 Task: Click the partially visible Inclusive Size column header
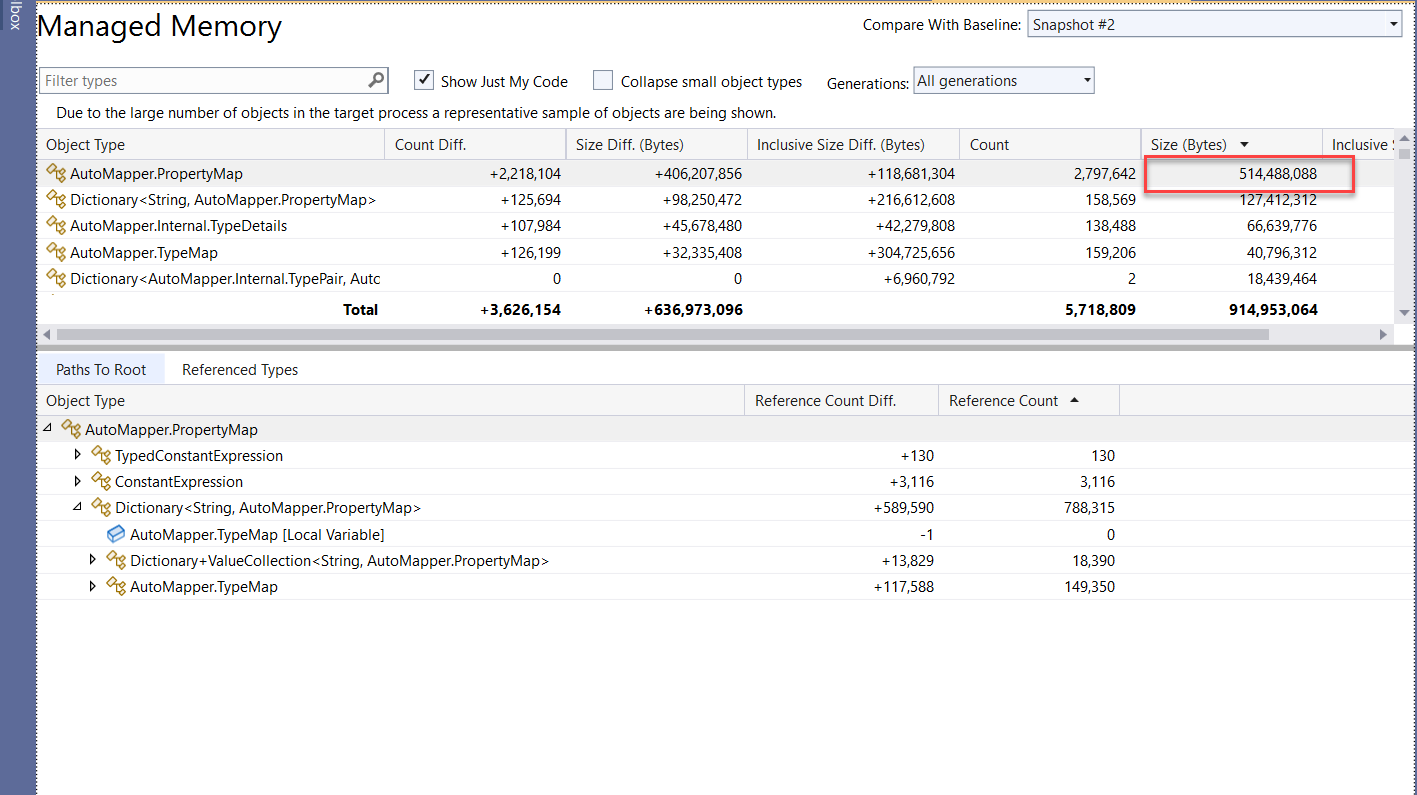[x=1359, y=144]
